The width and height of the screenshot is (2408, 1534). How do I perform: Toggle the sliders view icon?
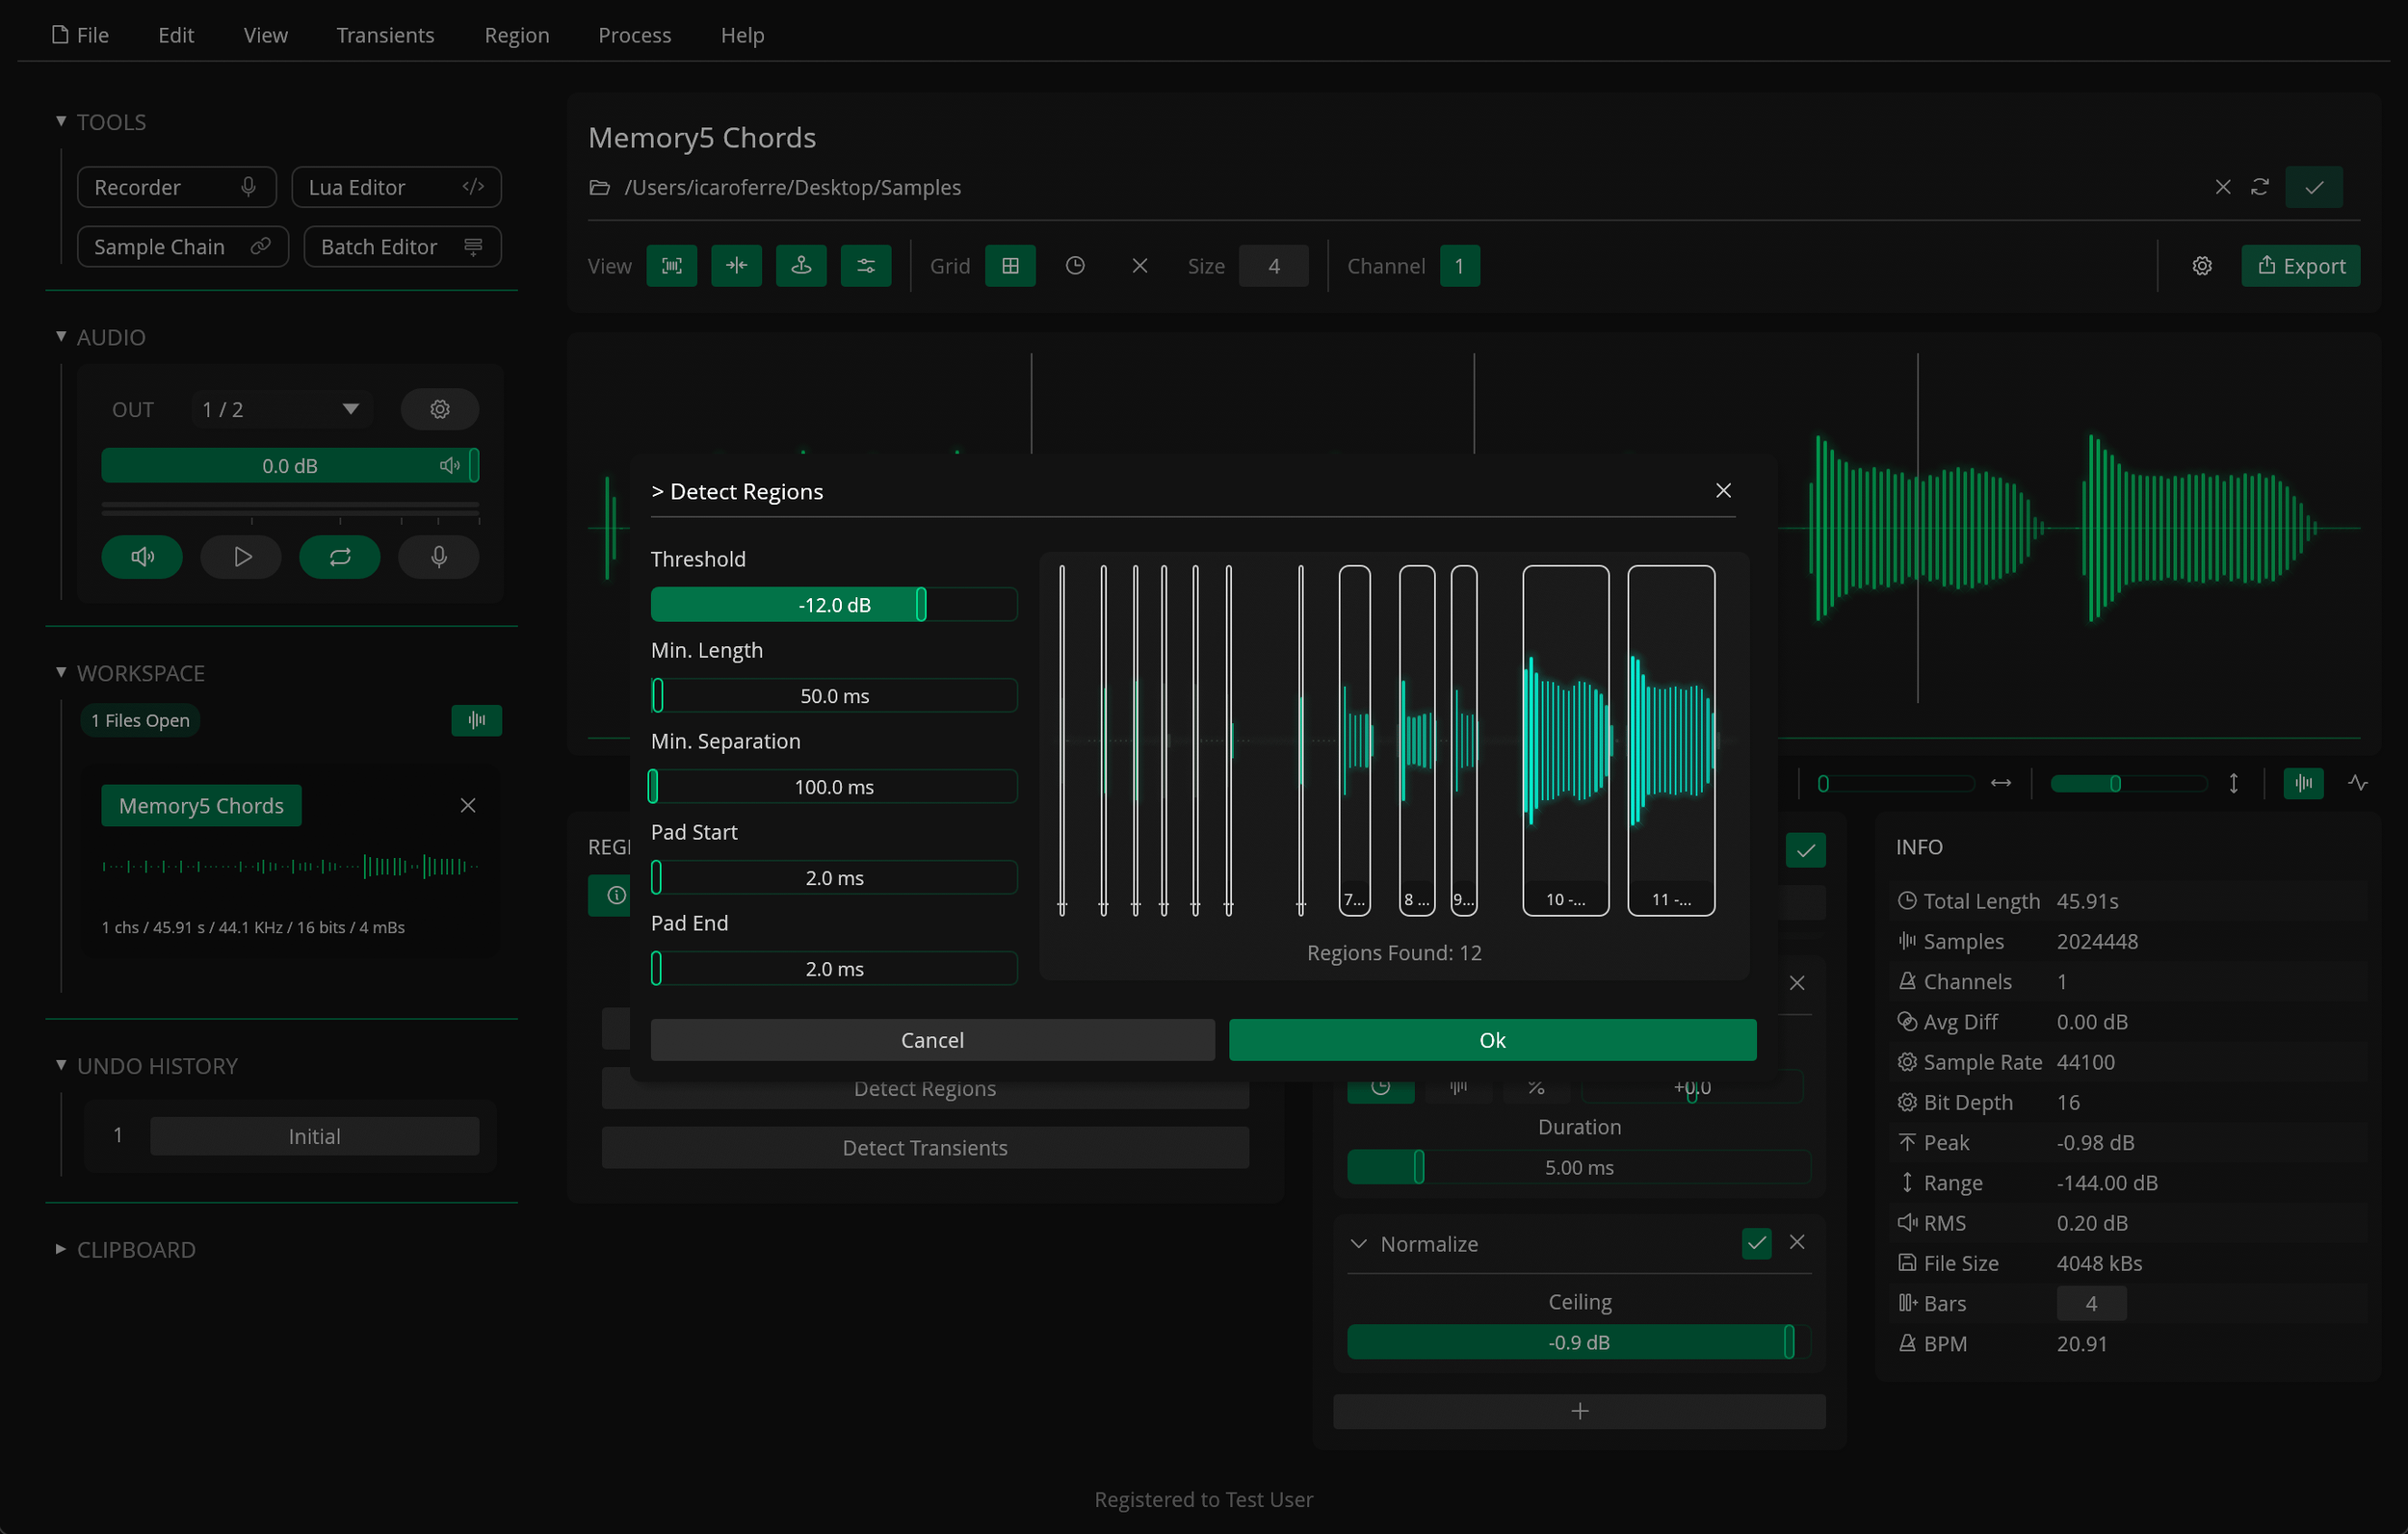click(866, 265)
